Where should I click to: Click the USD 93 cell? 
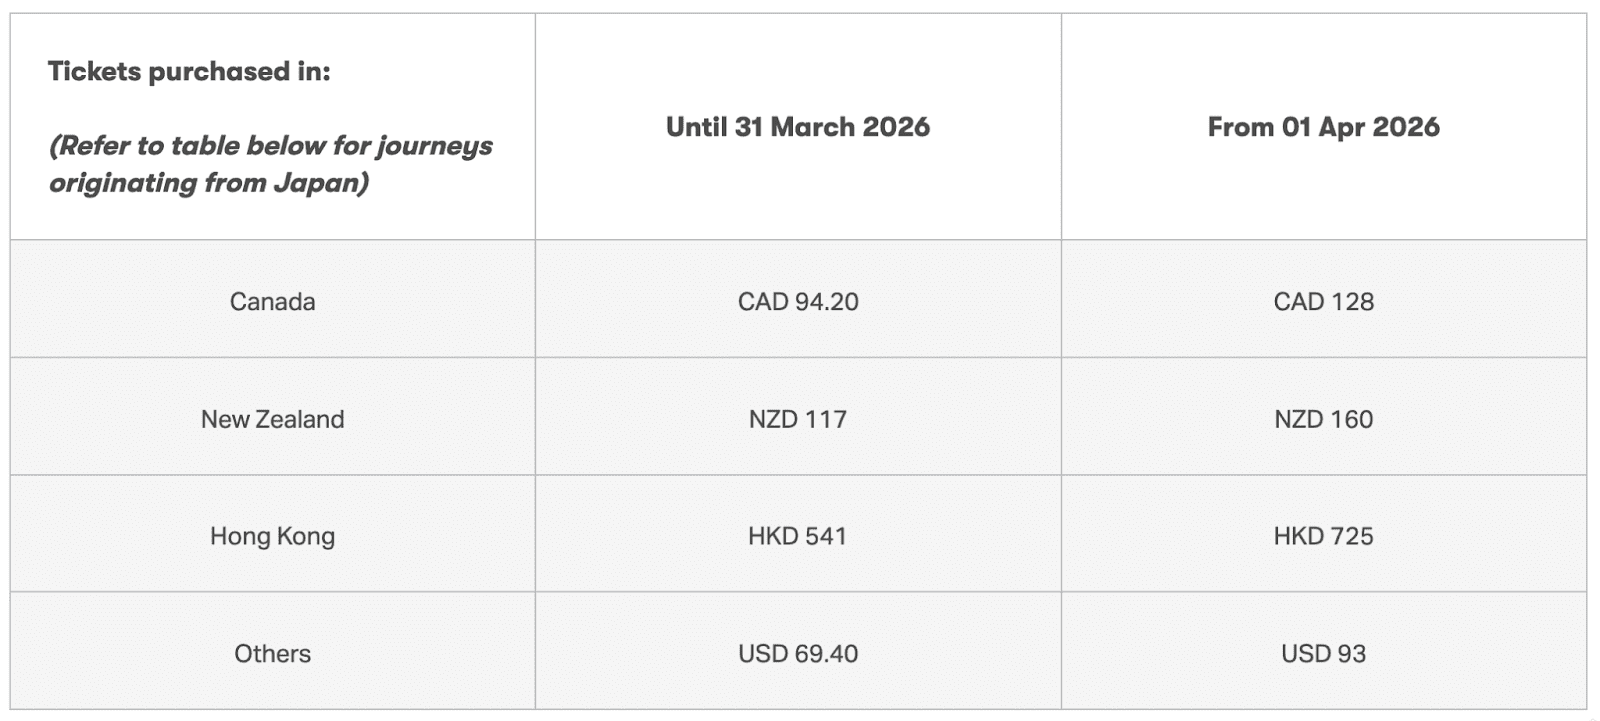(1323, 654)
